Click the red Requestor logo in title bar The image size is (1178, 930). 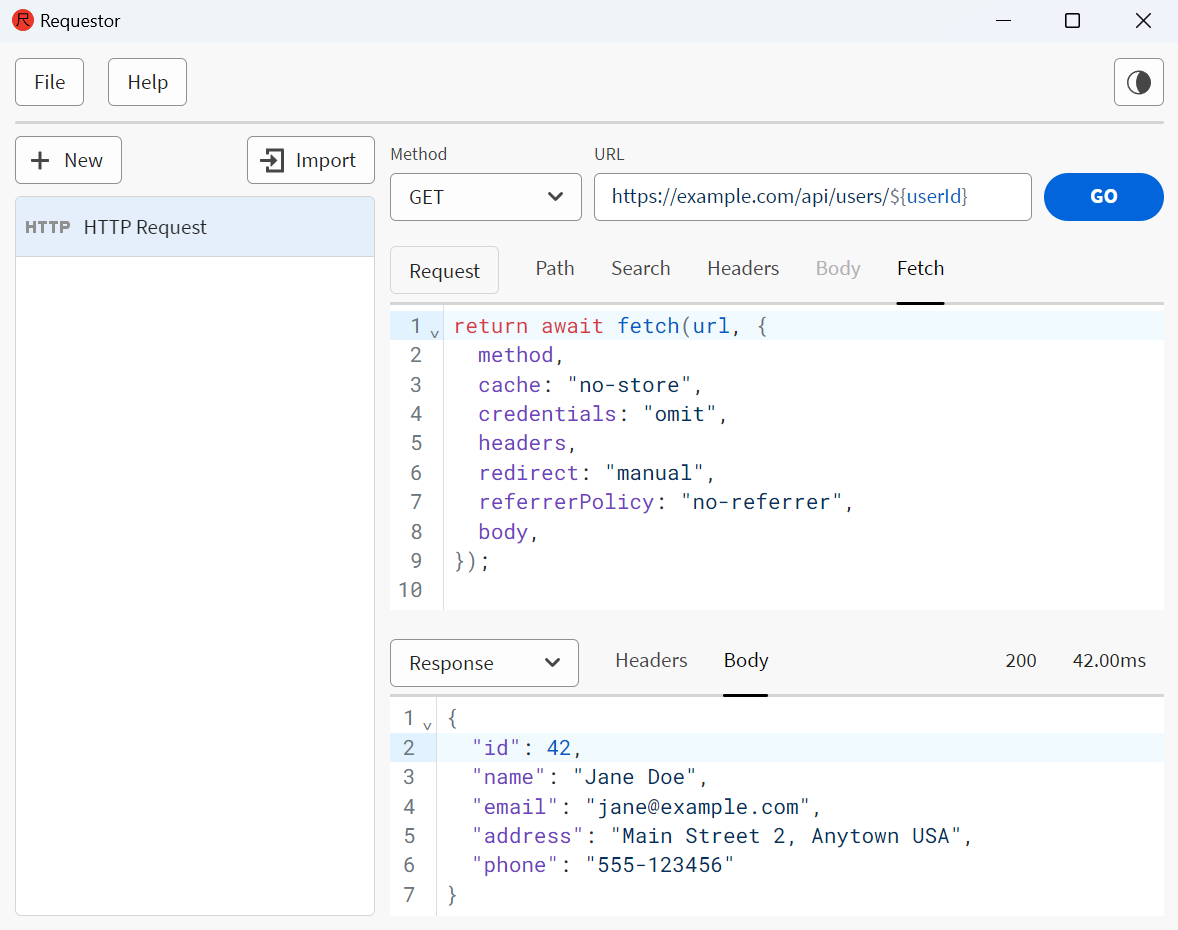coord(22,20)
